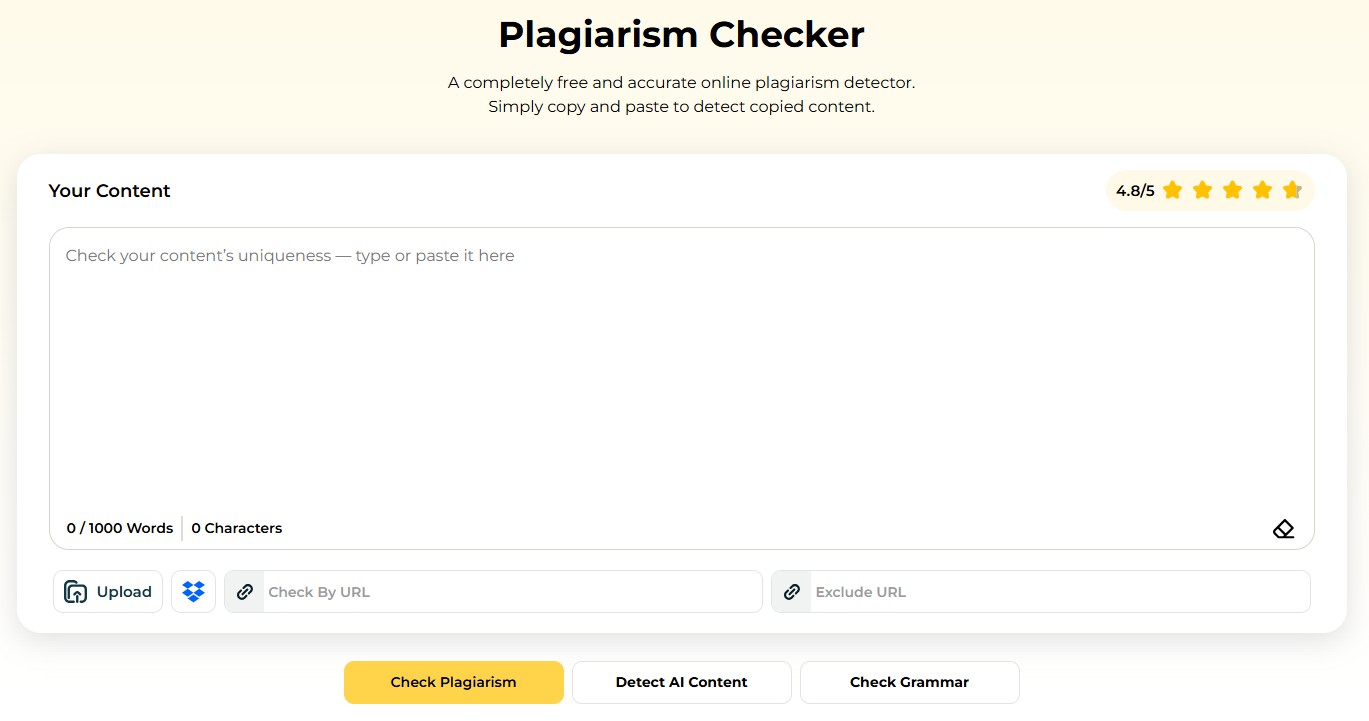Click the Upload button
1369x721 pixels.
(108, 592)
